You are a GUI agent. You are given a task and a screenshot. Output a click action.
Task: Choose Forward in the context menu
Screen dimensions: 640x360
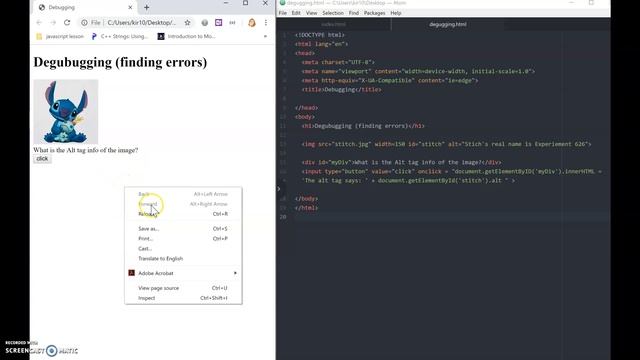(x=183, y=204)
